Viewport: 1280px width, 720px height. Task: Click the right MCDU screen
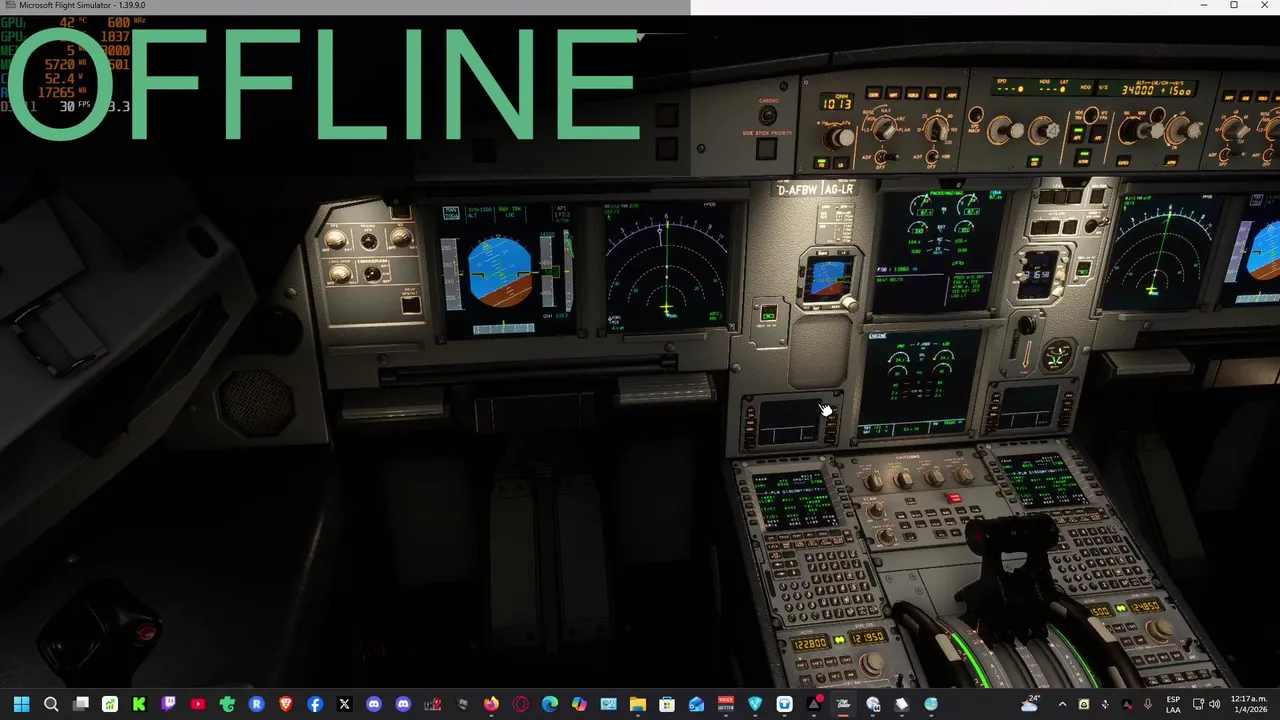[x=1040, y=480]
